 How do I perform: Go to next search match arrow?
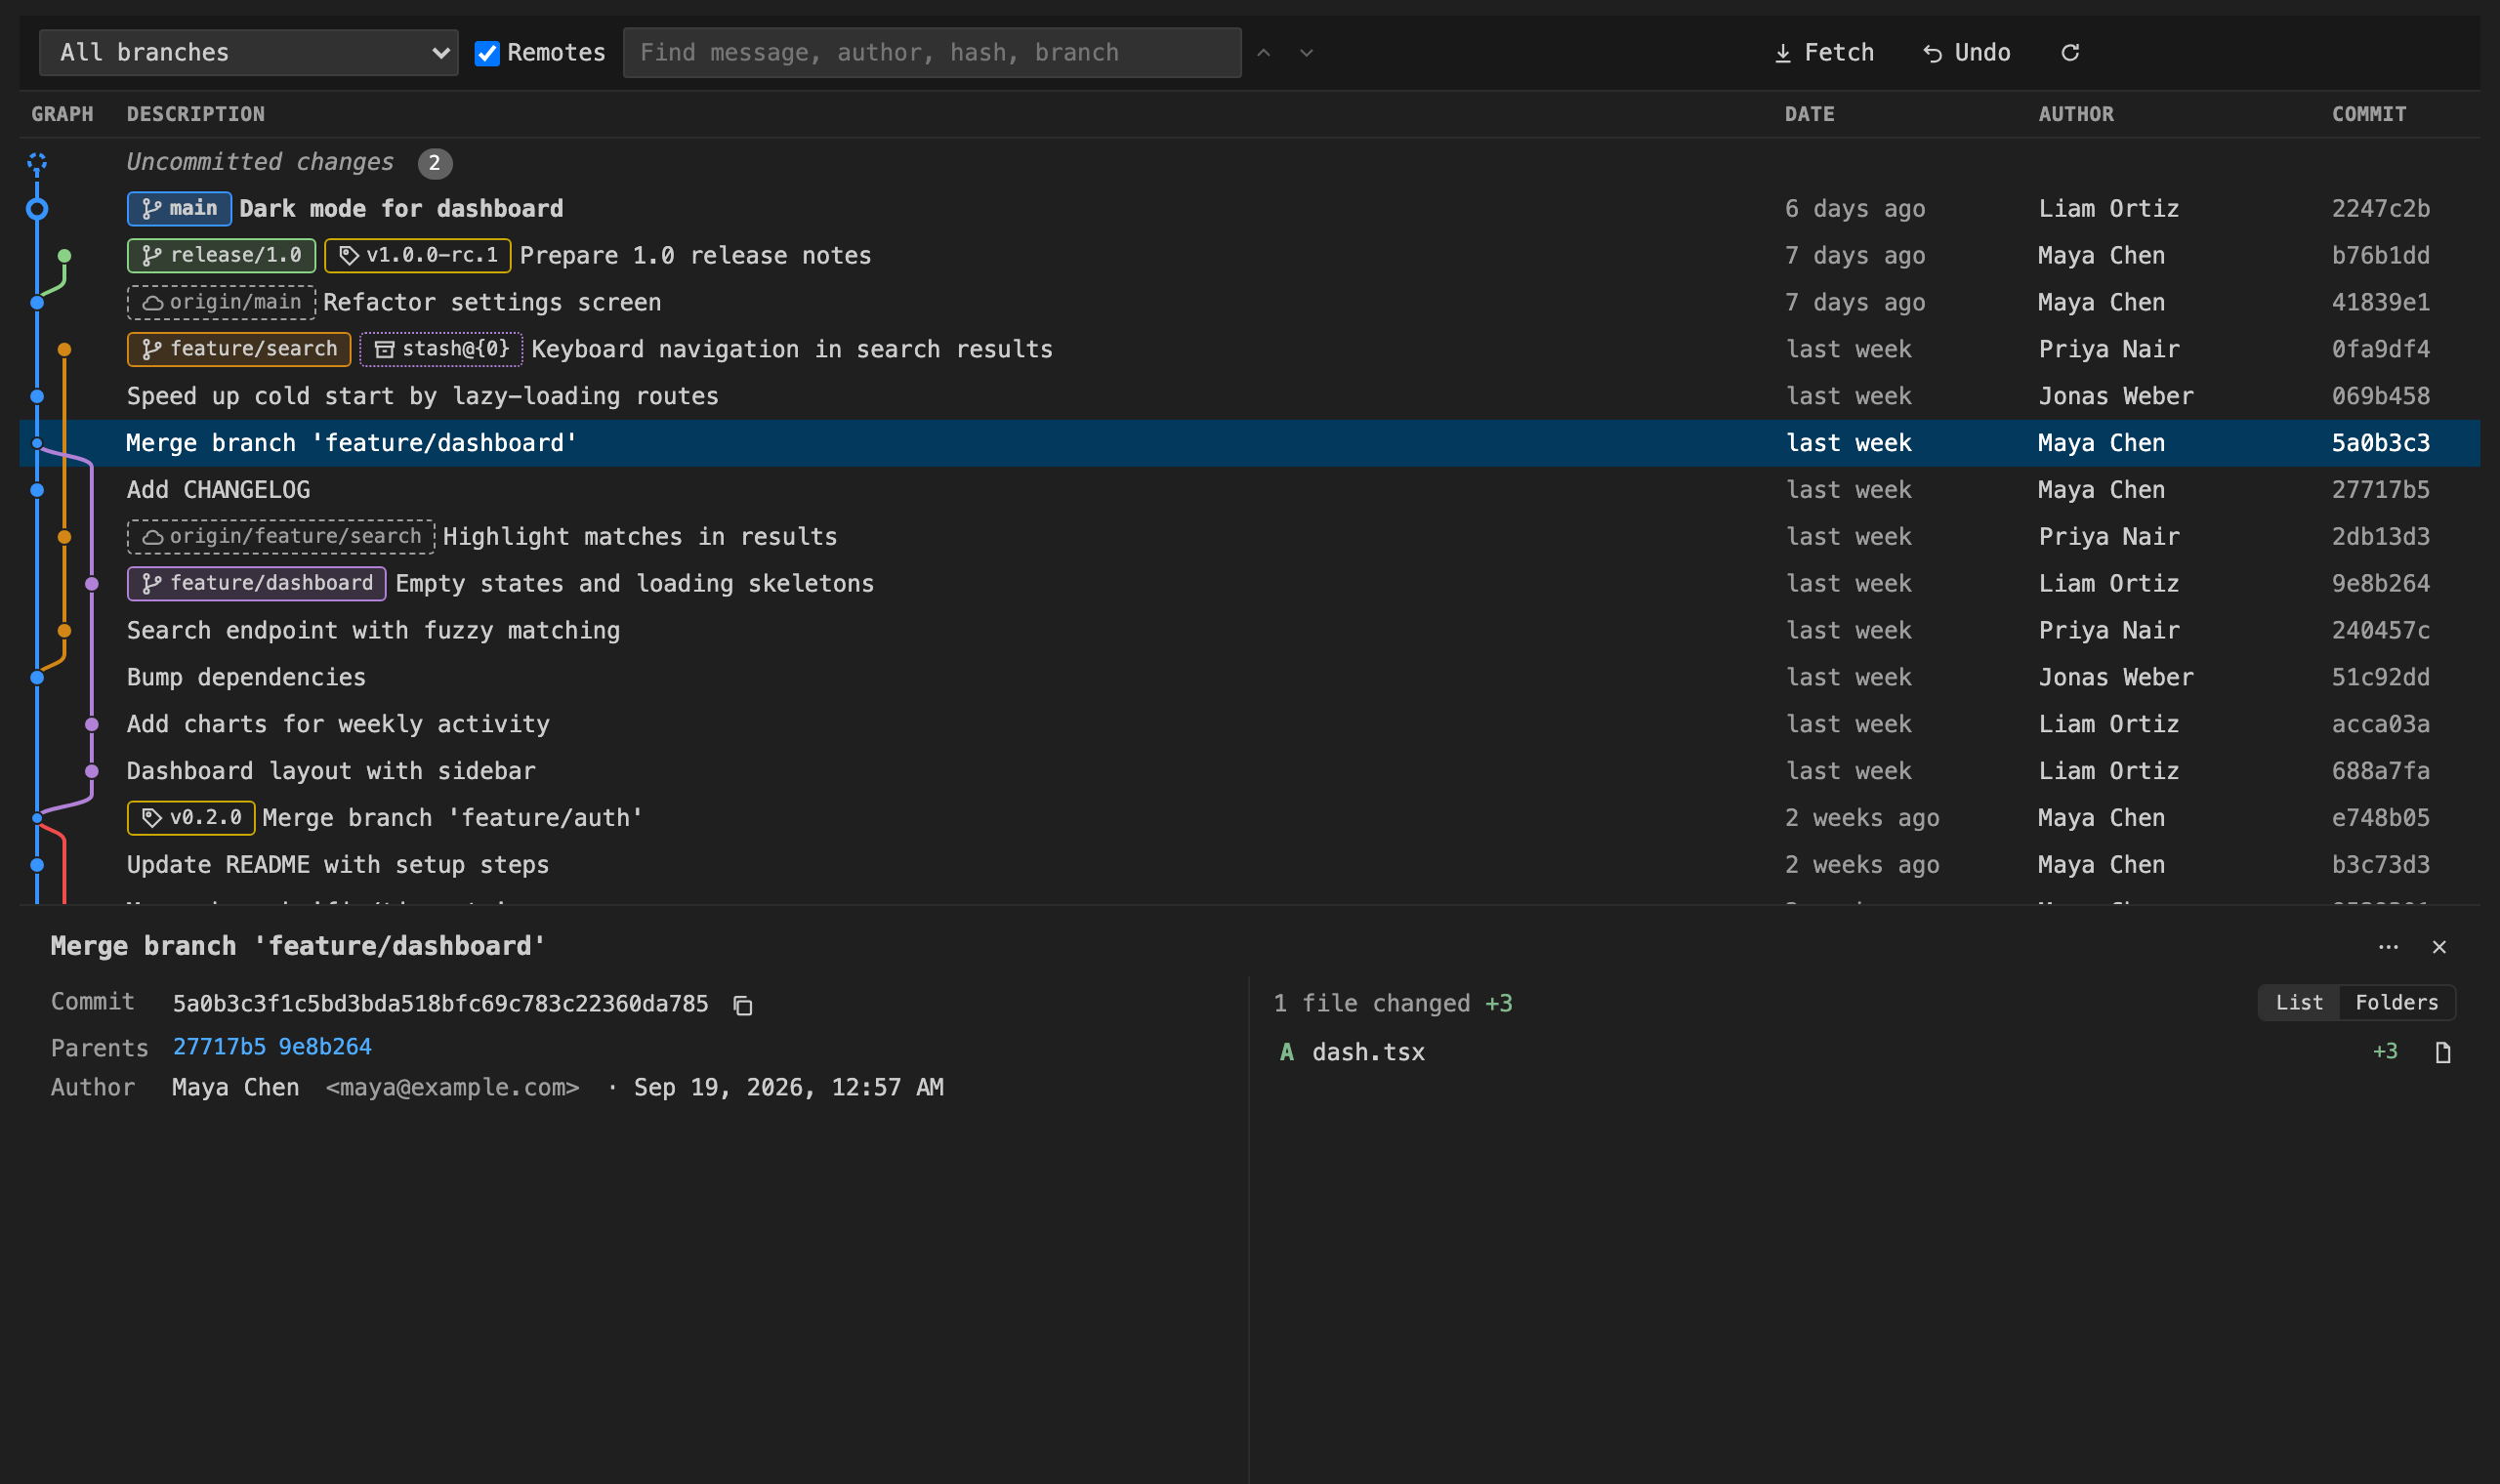pyautogui.click(x=1306, y=53)
